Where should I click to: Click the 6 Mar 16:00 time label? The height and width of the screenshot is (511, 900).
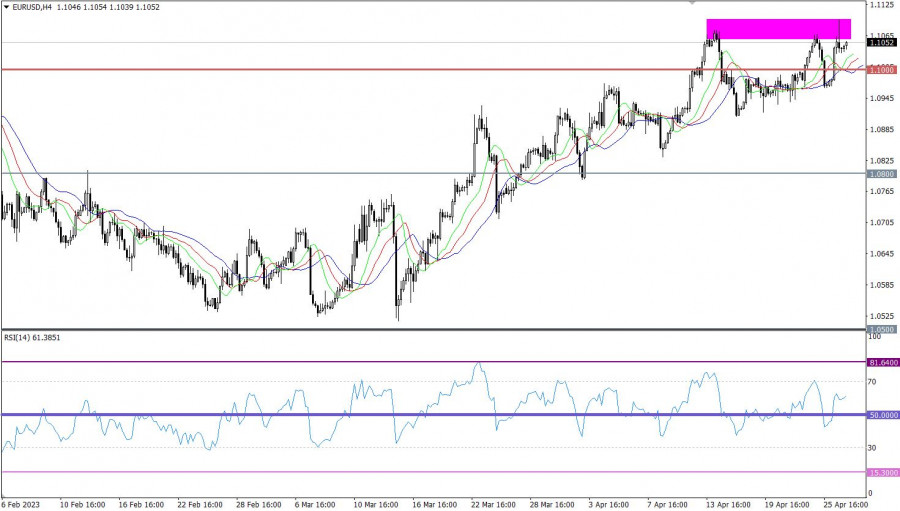[317, 505]
